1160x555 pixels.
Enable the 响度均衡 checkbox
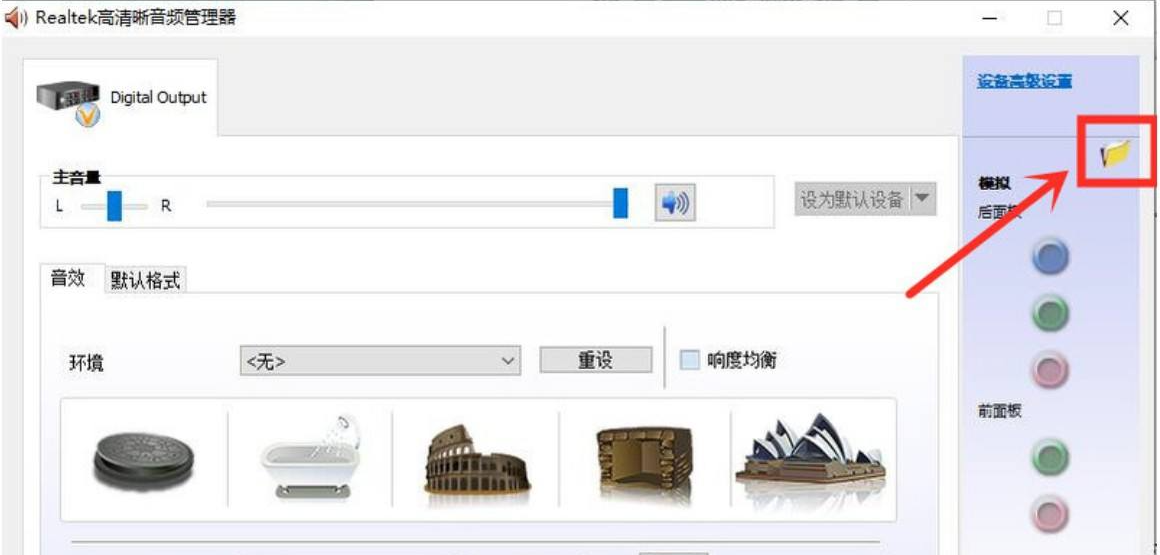coord(690,360)
